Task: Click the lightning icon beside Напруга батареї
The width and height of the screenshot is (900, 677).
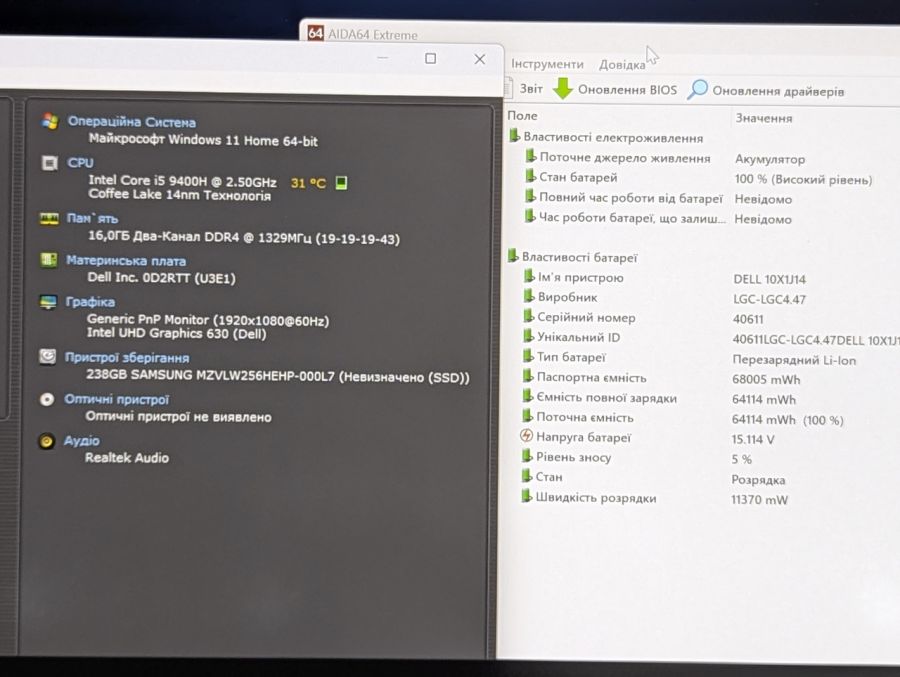Action: (x=526, y=436)
